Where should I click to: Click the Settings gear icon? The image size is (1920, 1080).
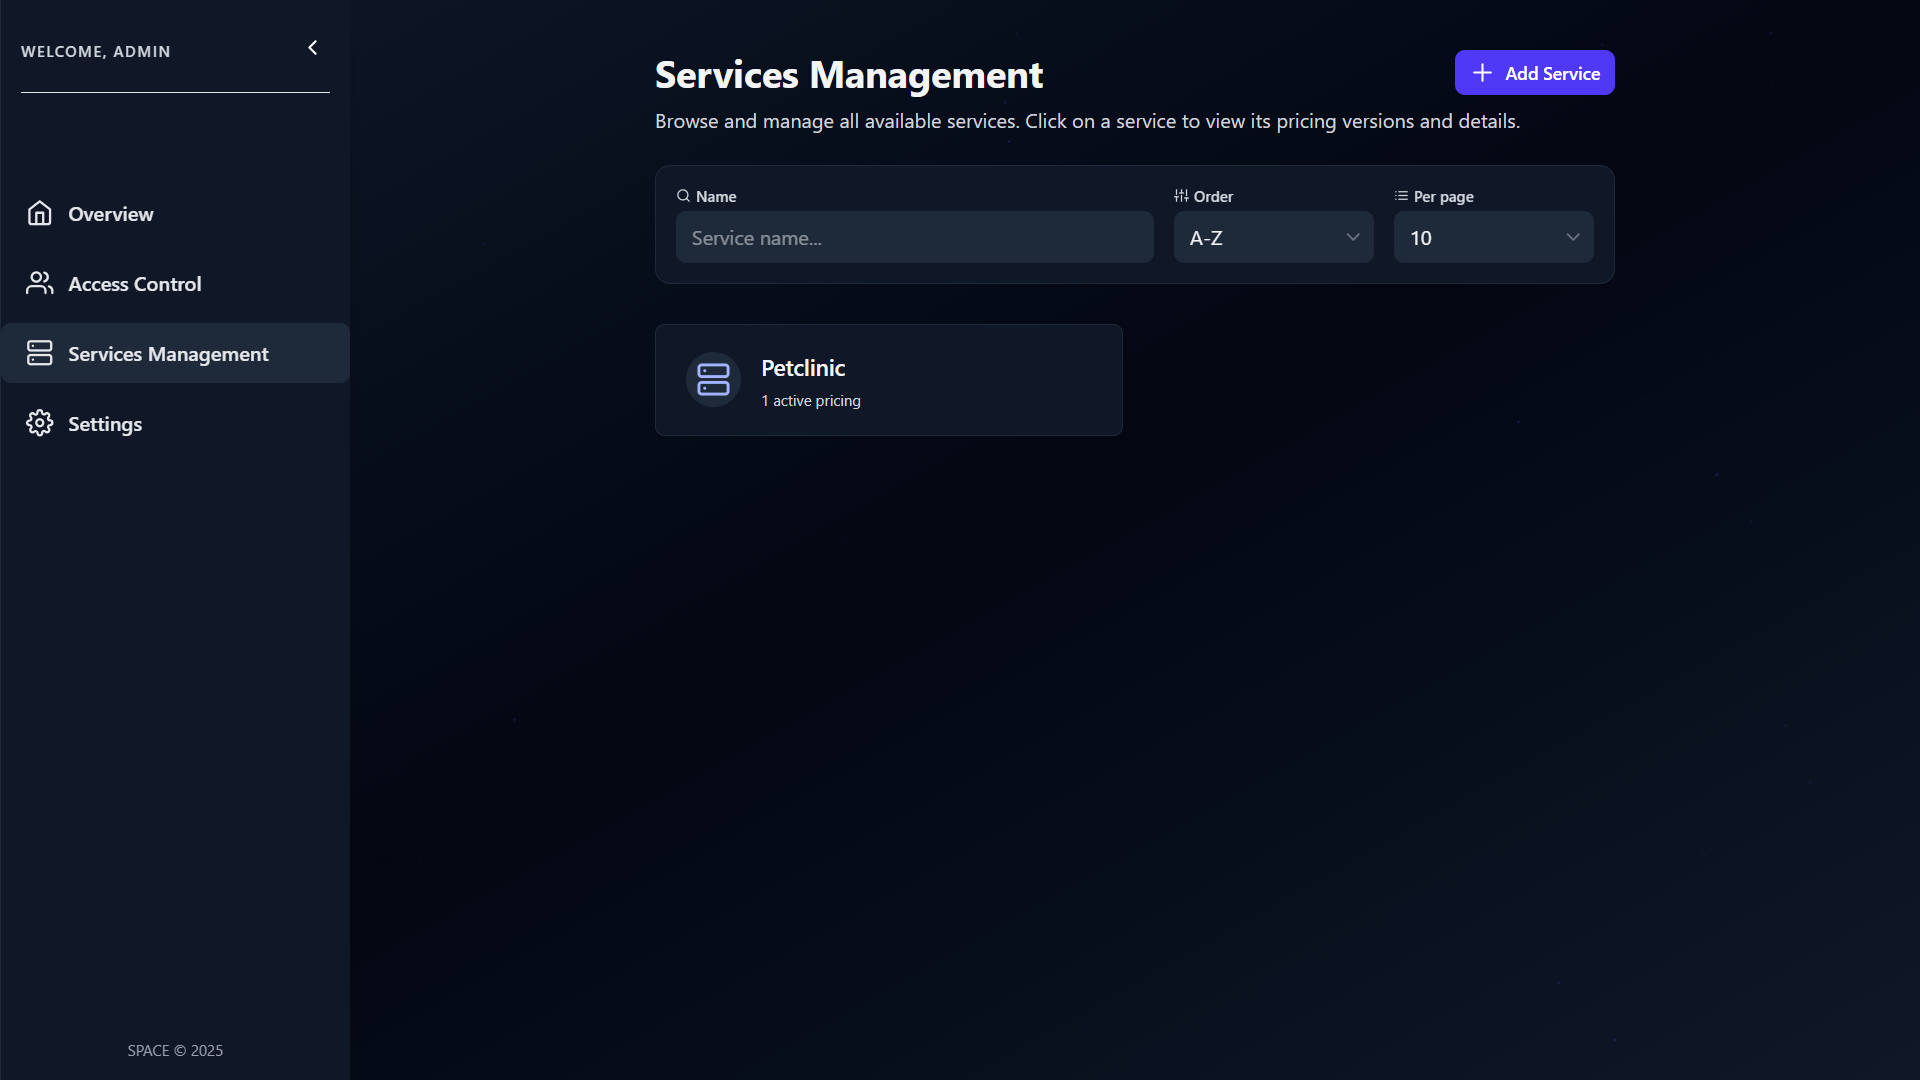tap(40, 423)
